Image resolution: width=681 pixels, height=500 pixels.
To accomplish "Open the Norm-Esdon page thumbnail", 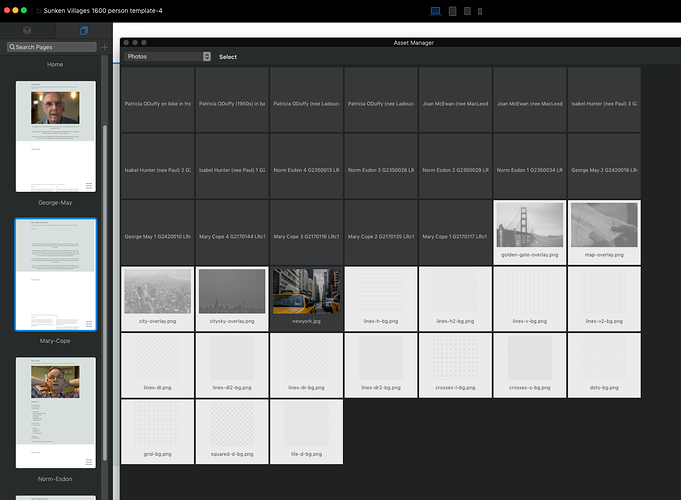I will point(56,411).
